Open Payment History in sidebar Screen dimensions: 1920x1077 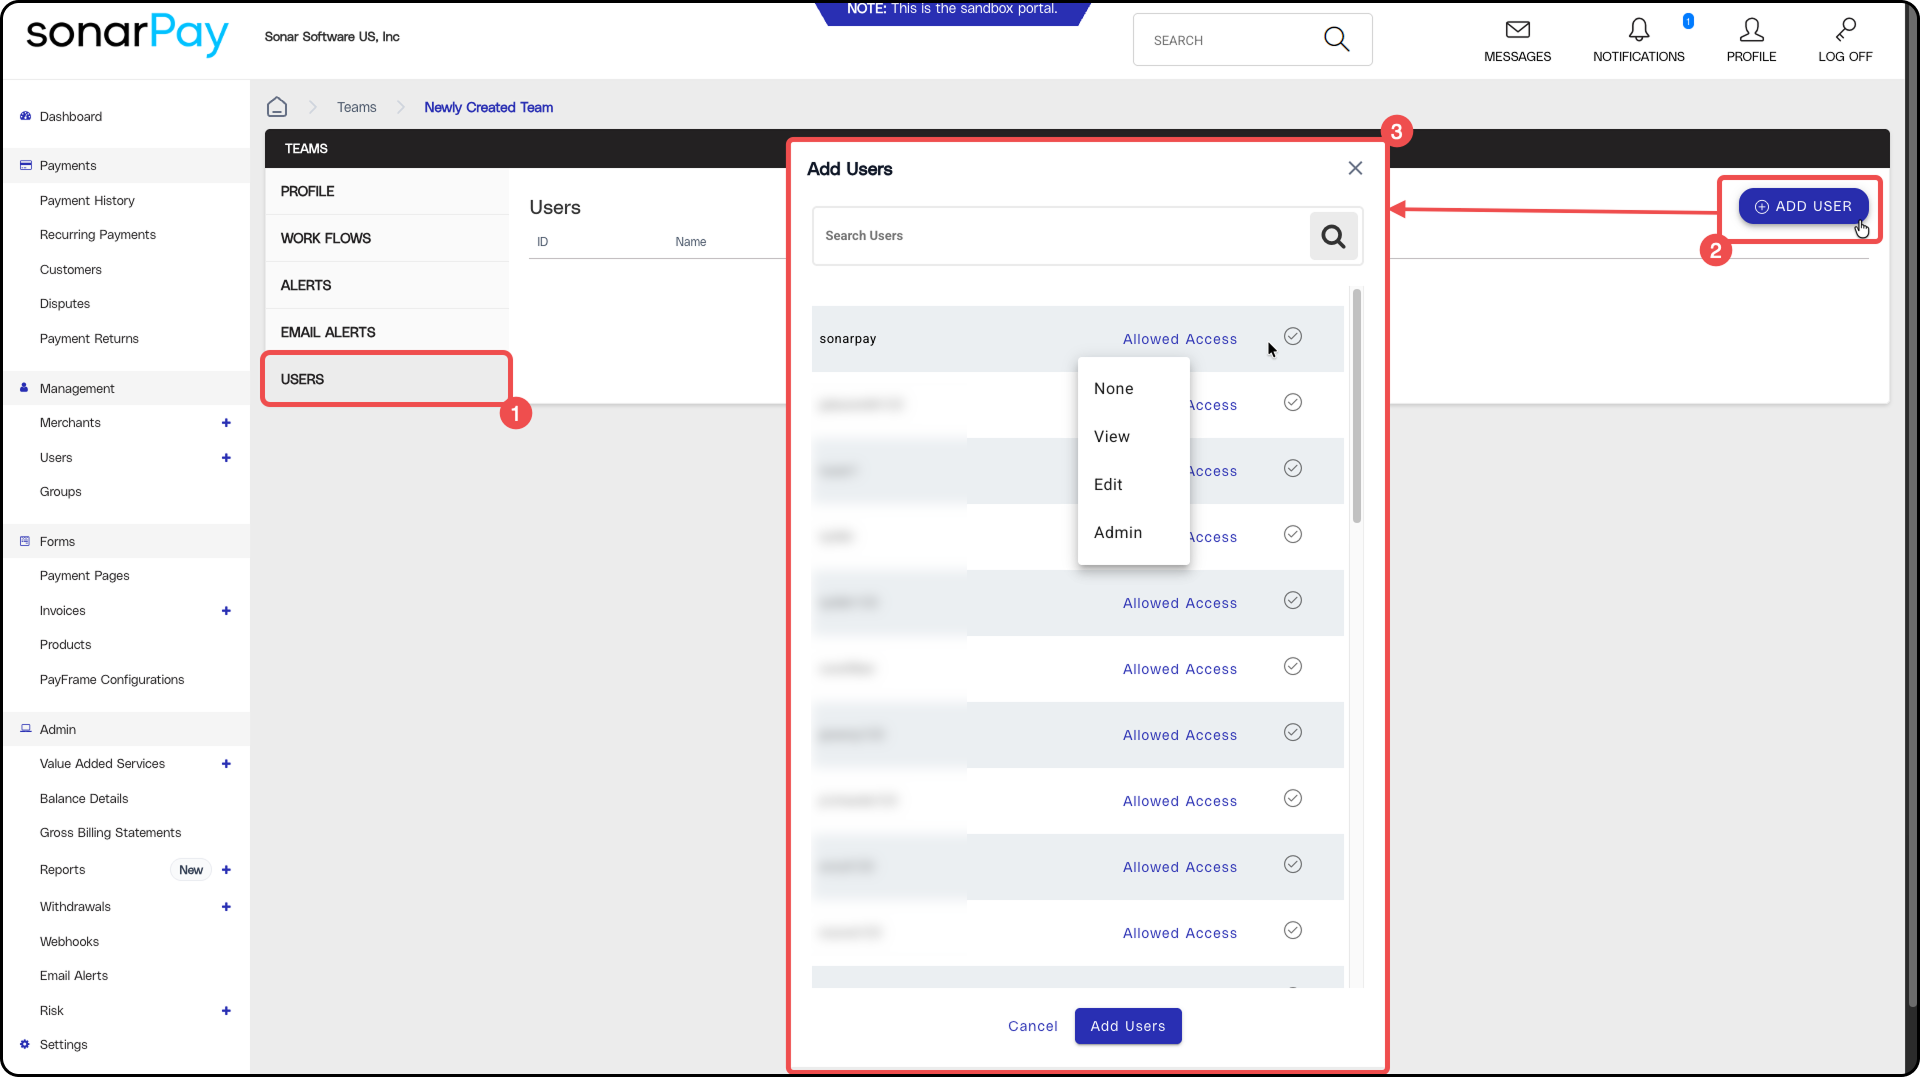pos(87,201)
